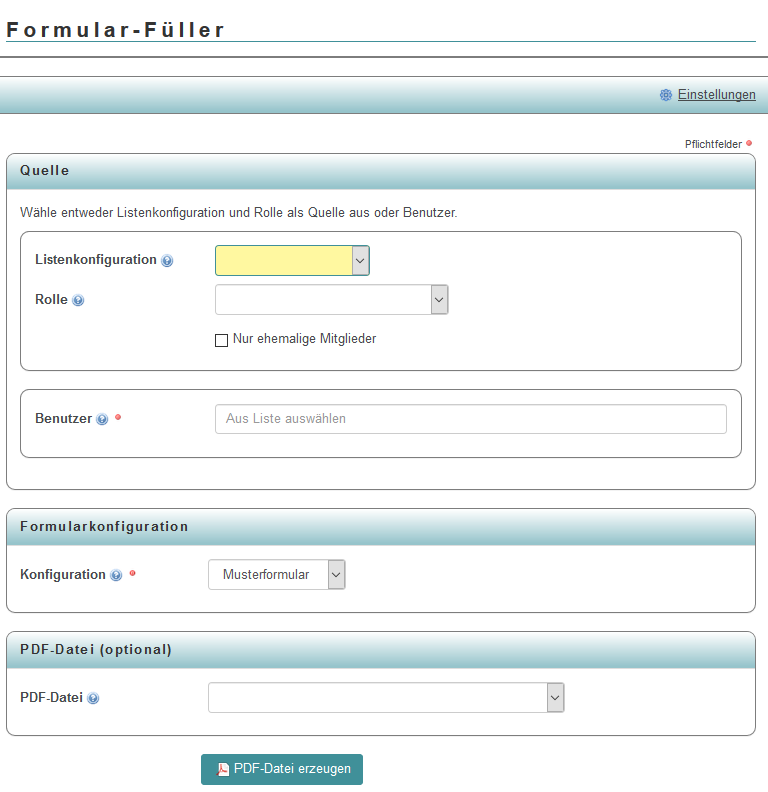Click the PDF icon on the erzeugen button

coord(224,770)
